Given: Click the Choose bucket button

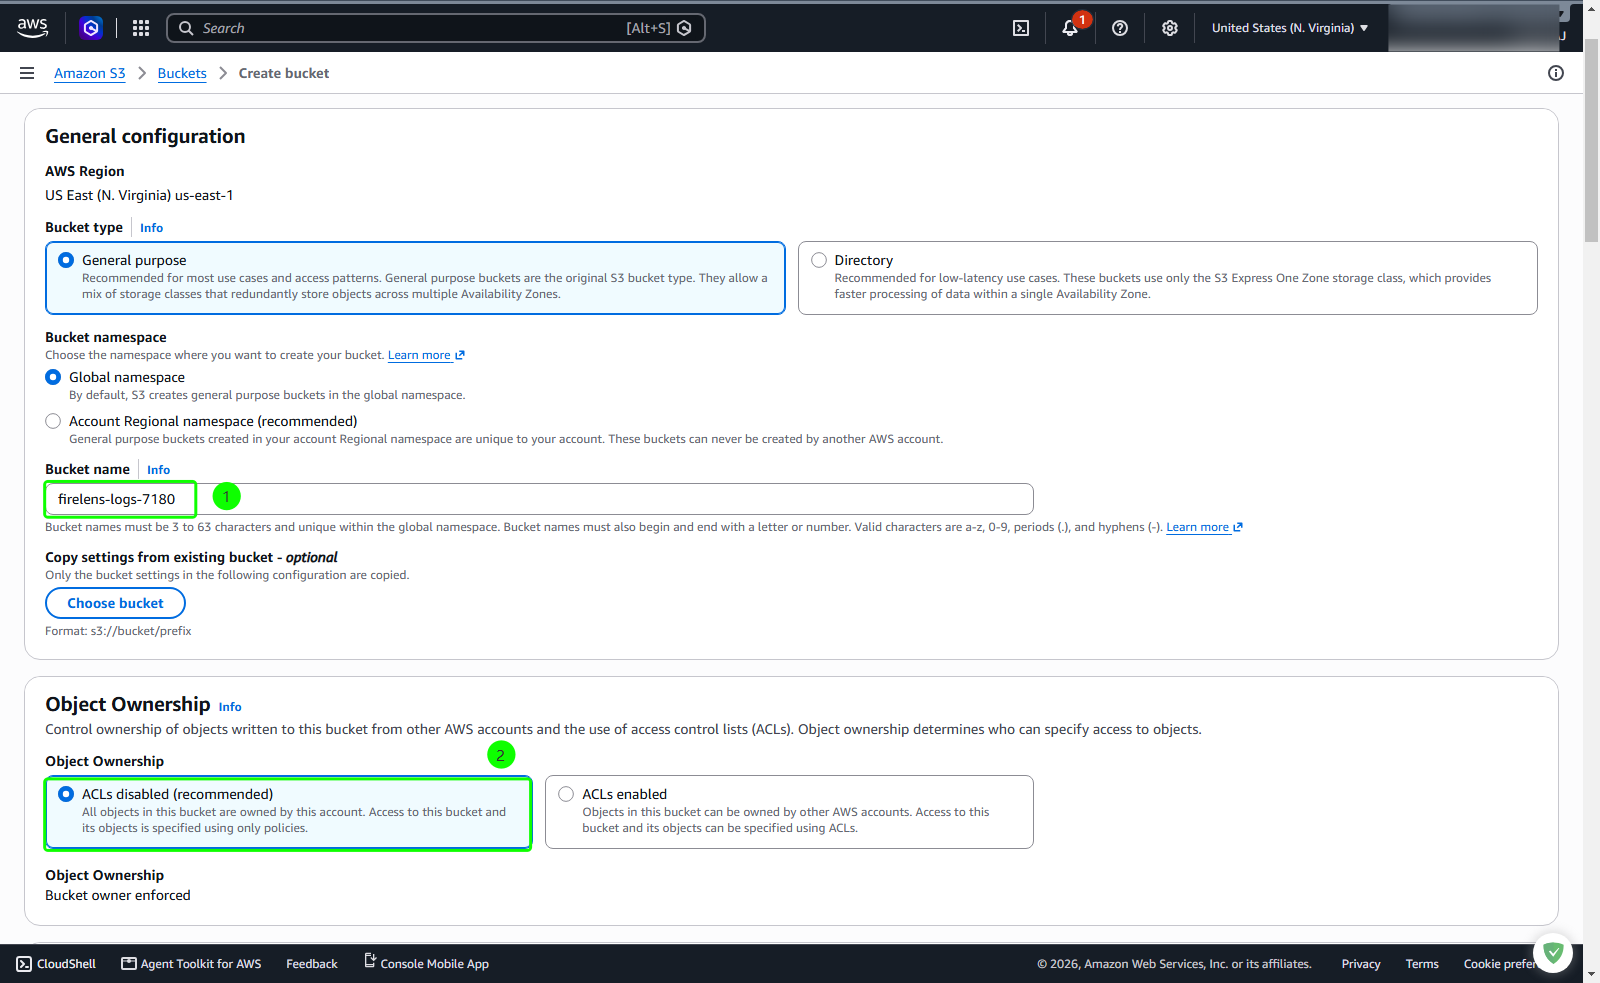Looking at the screenshot, I should coord(115,603).
